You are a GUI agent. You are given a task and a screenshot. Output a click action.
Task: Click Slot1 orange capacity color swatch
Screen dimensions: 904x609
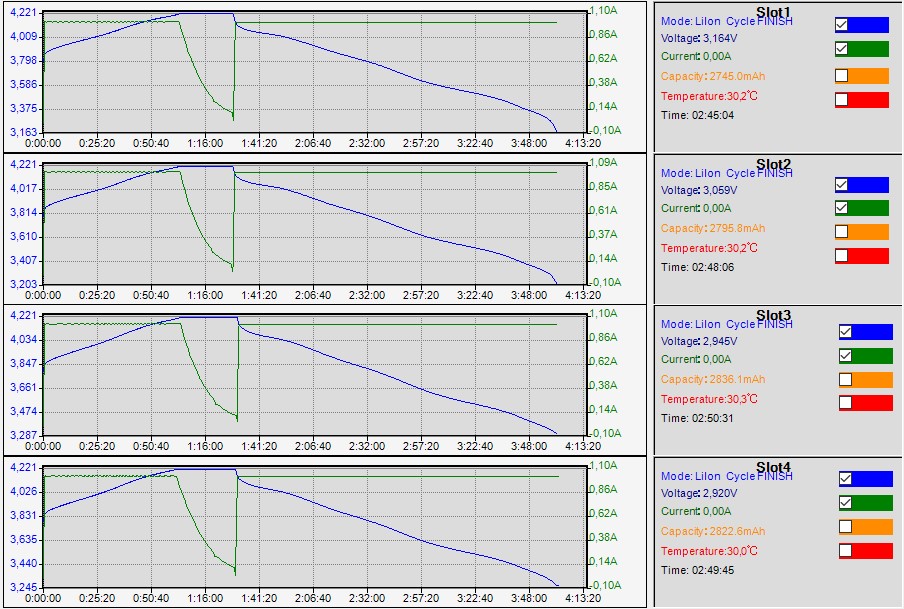pos(868,76)
